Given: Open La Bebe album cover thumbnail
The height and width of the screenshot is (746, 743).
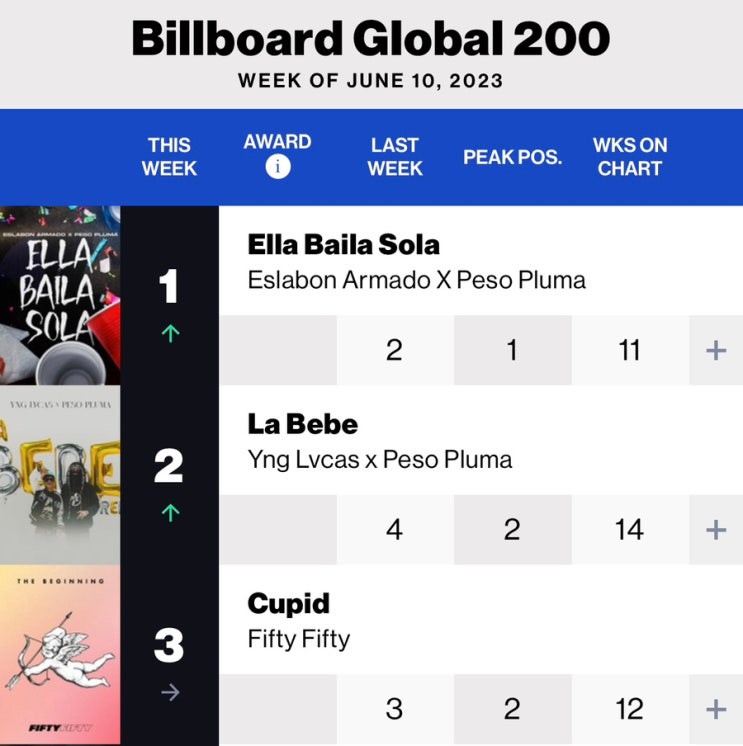Looking at the screenshot, I should 60,475.
